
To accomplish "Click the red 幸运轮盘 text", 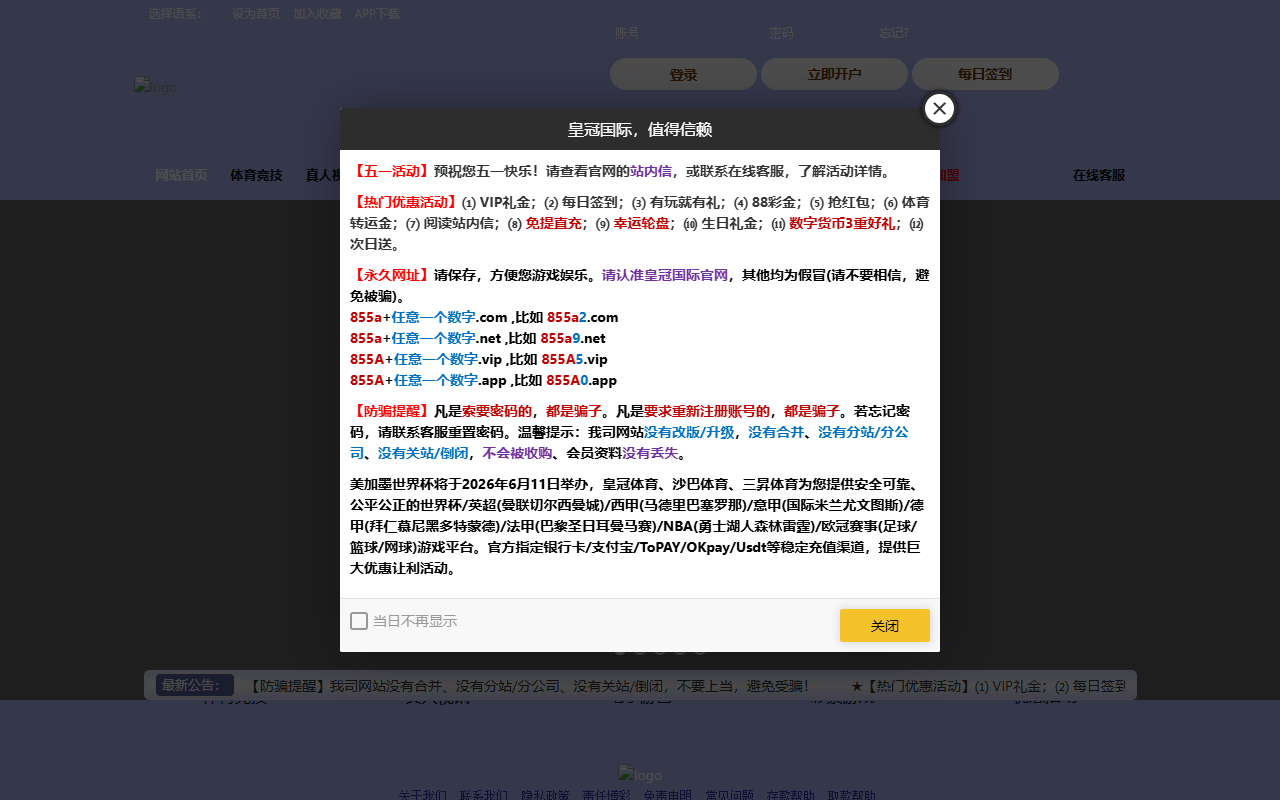I will pyautogui.click(x=642, y=223).
